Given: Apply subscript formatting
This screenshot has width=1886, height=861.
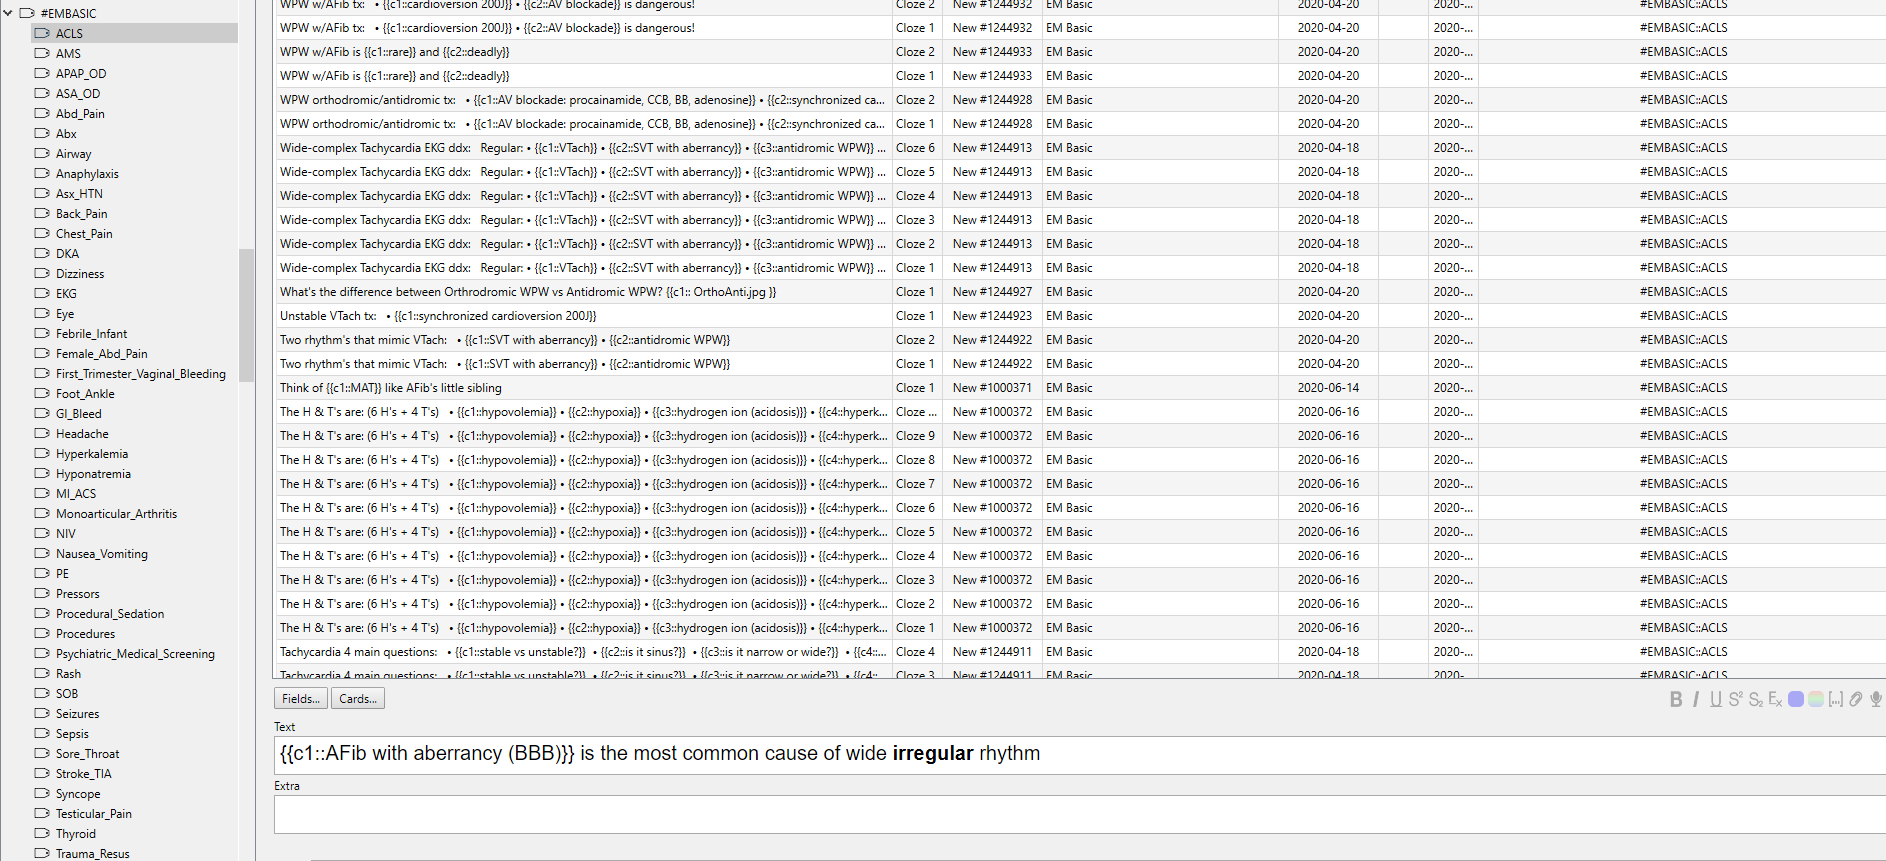Looking at the screenshot, I should tap(1756, 699).
